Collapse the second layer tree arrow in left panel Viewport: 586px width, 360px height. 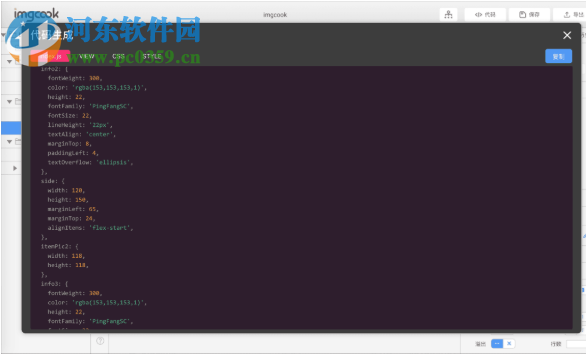[x=9, y=101]
